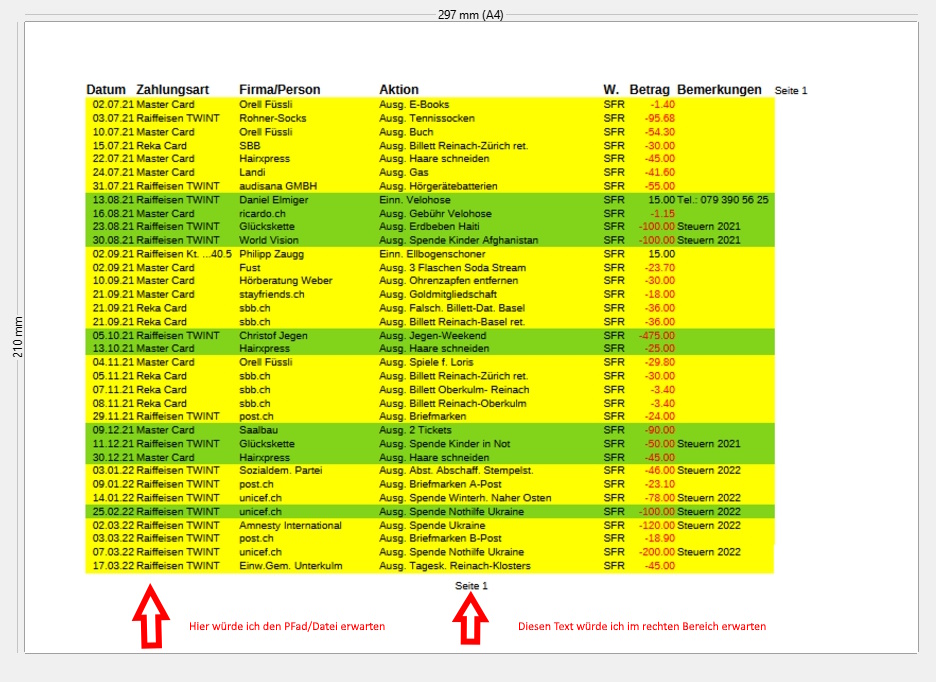The width and height of the screenshot is (936, 682).
Task: Select the amount '-95.68'
Action: coord(660,118)
